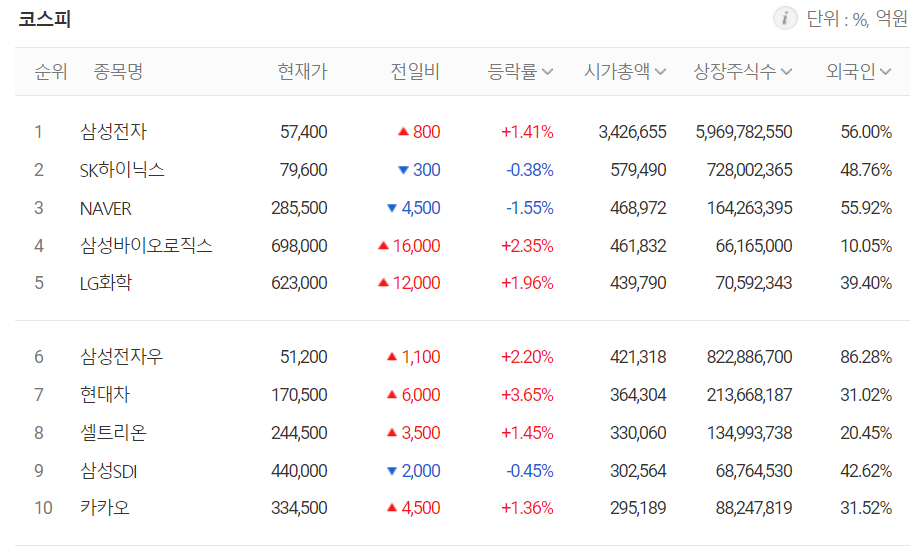Open the 삼성전자 stock link
The height and width of the screenshot is (558, 922).
click(x=113, y=131)
